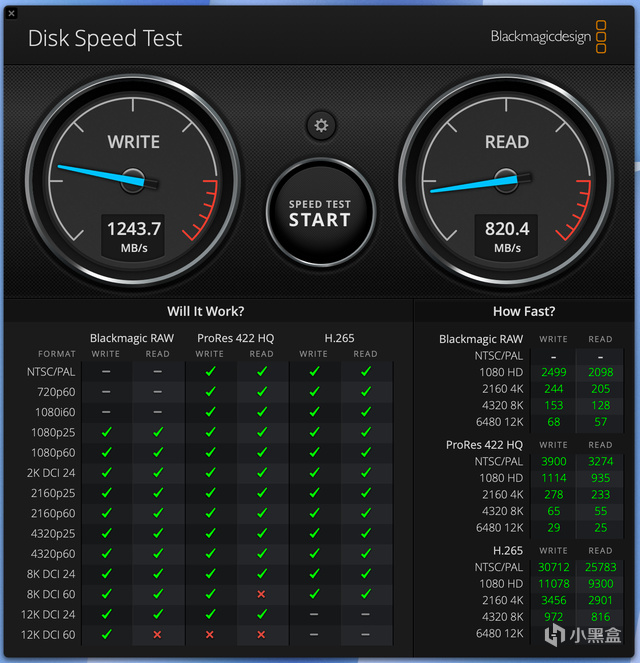Click the green check for 12K DCI 60 Blackmagic RAW write

pyautogui.click(x=107, y=634)
